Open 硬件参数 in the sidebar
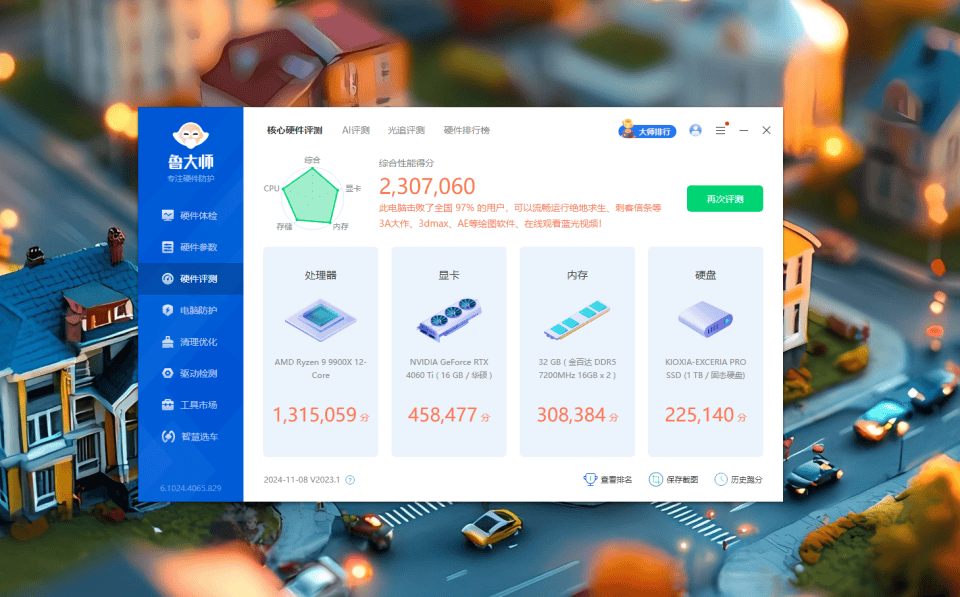The height and width of the screenshot is (597, 960). (x=190, y=247)
